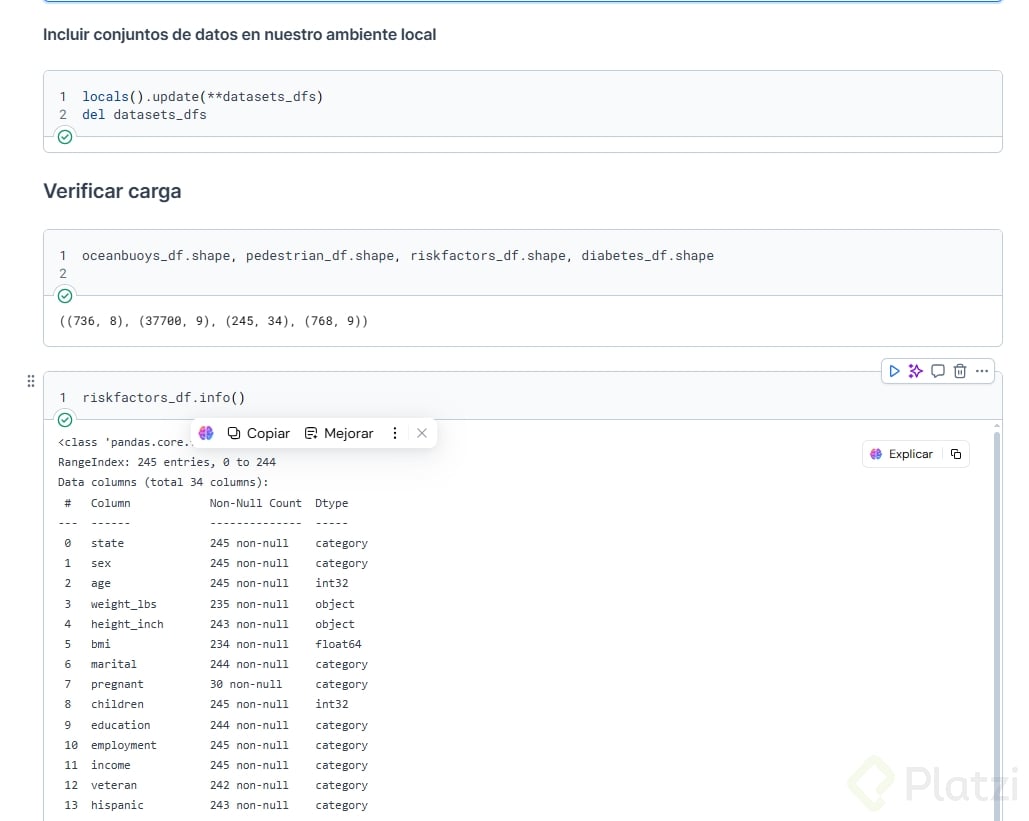Delete the cell with trash icon

click(x=960, y=371)
